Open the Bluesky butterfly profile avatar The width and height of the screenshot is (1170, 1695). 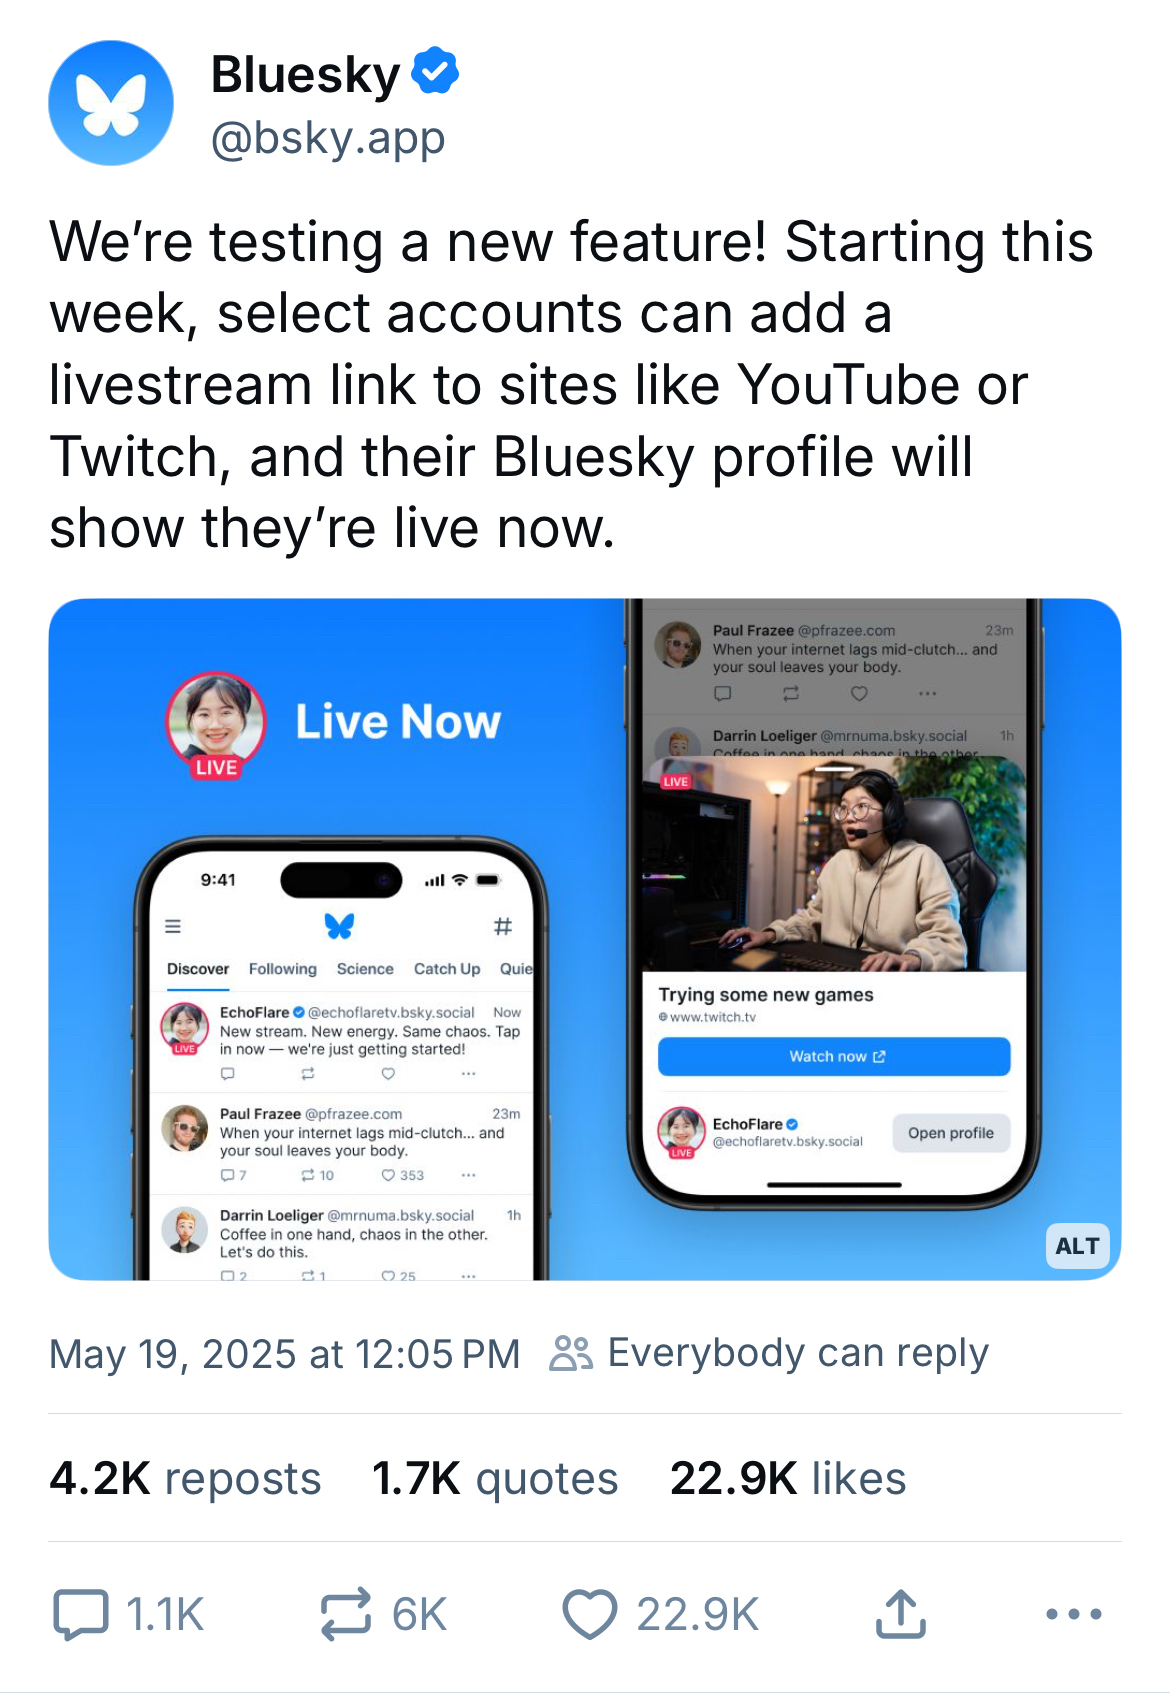coord(111,103)
